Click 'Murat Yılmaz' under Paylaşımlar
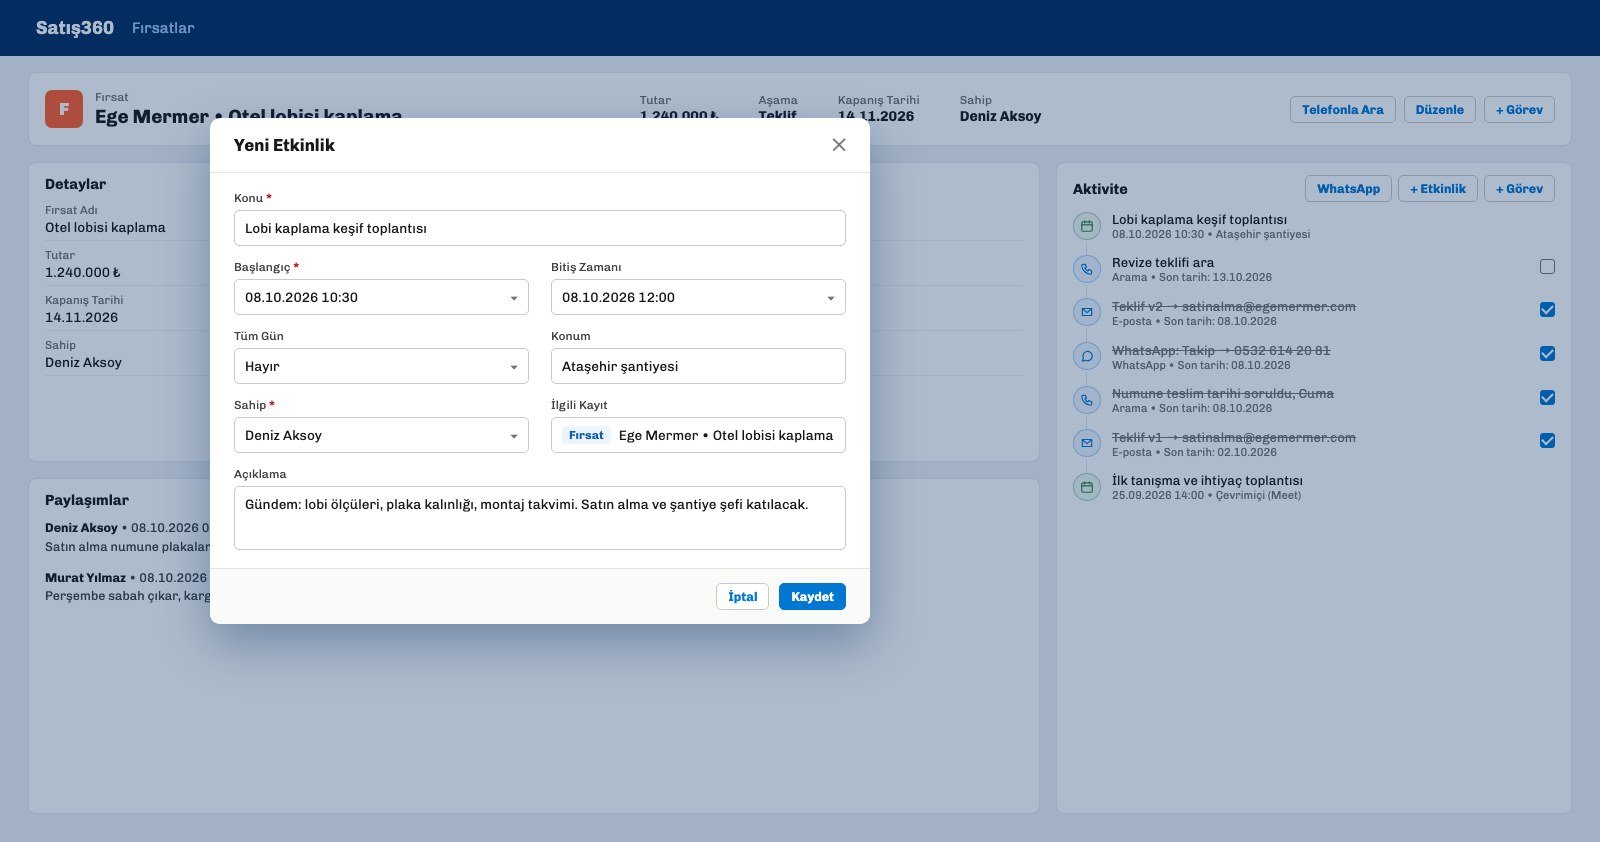The height and width of the screenshot is (842, 1600). coord(85,578)
